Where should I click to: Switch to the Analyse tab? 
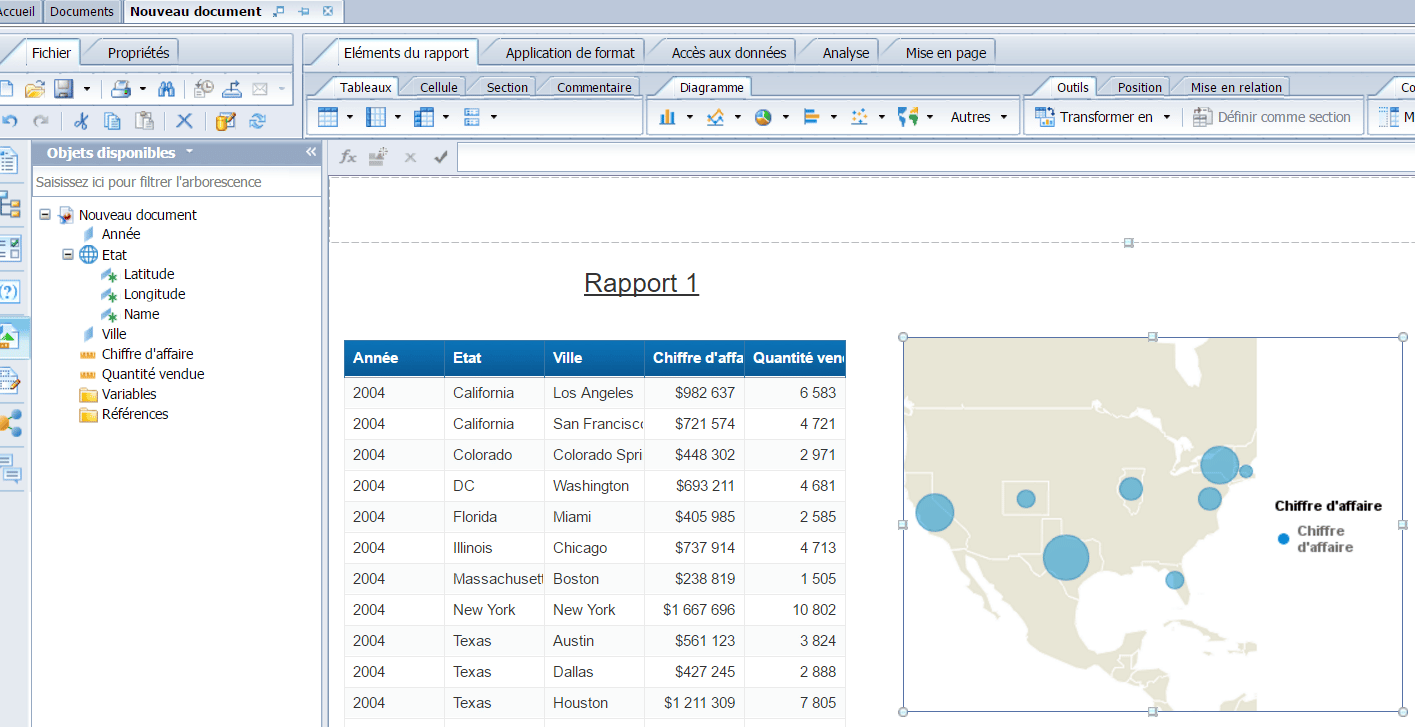coord(845,53)
